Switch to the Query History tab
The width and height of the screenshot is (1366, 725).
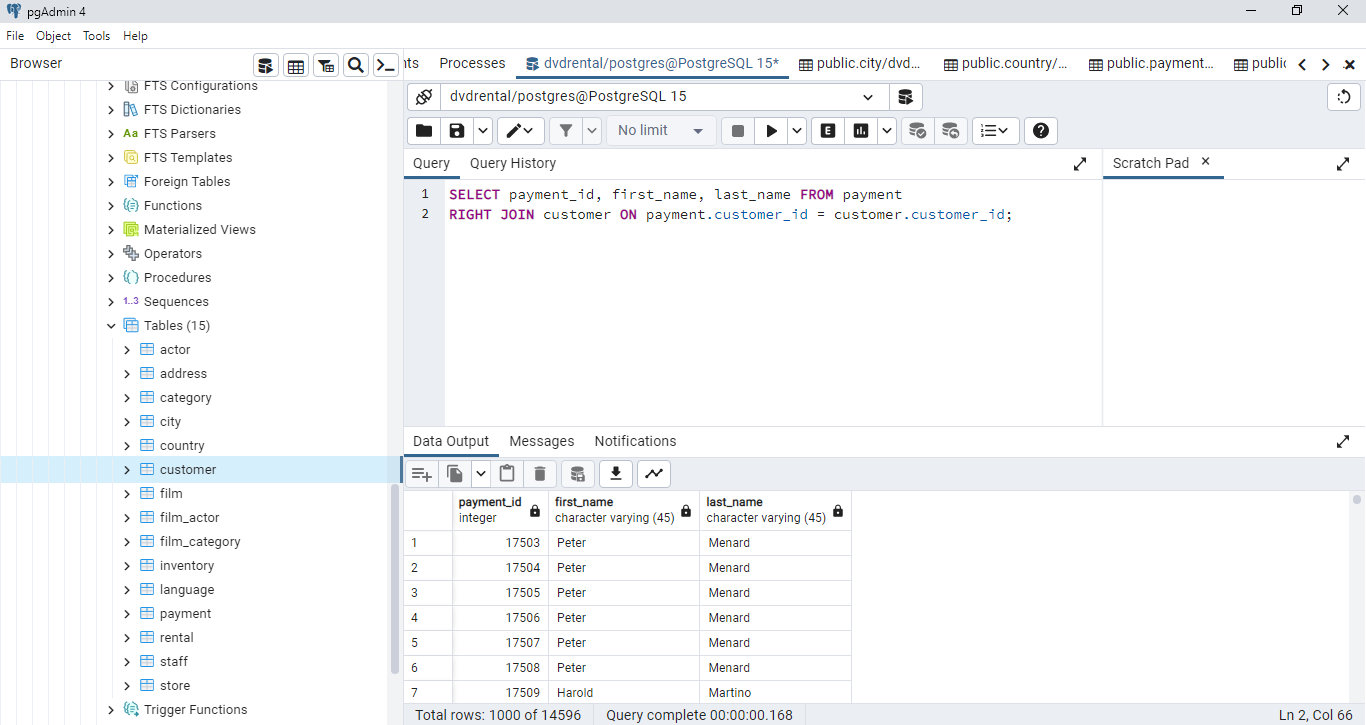coord(513,163)
